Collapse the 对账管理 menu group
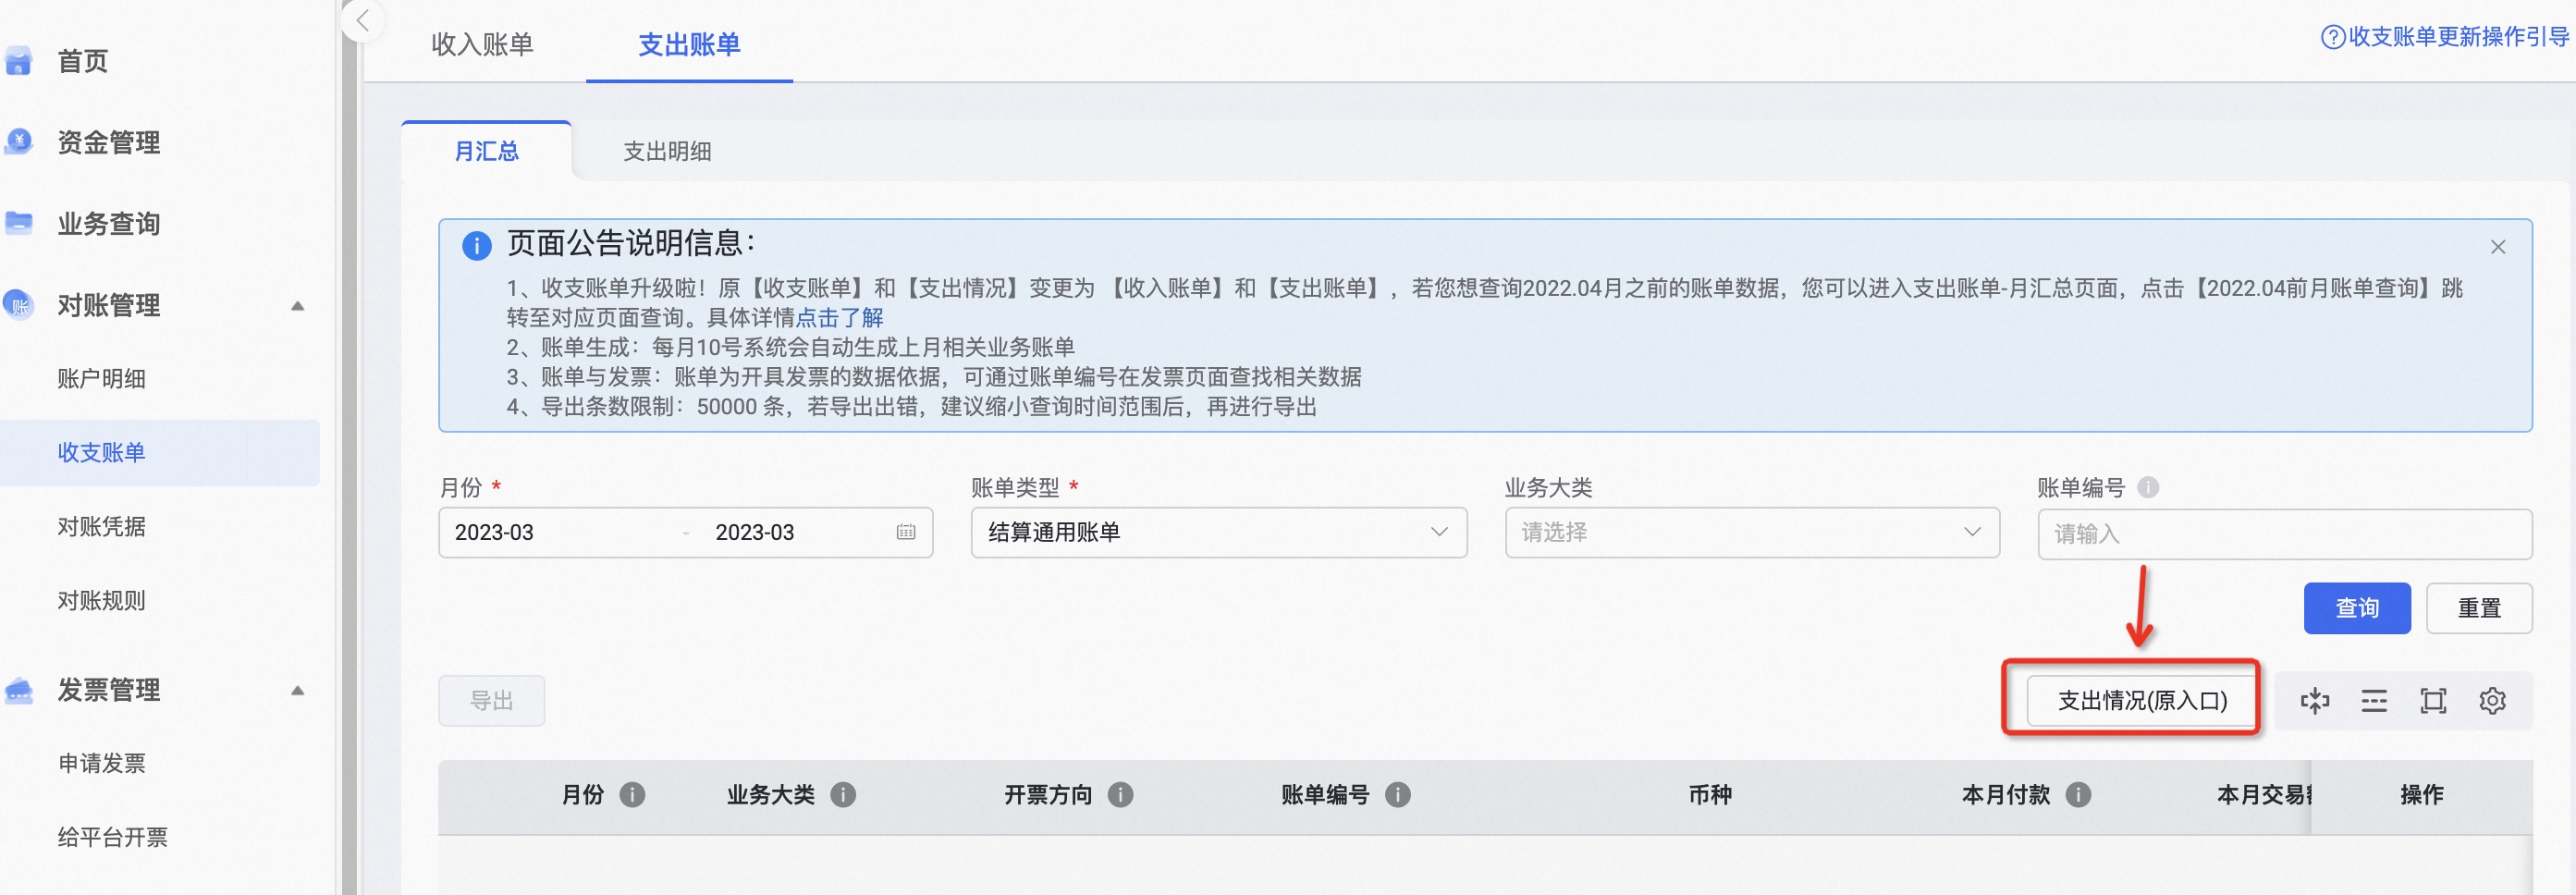The height and width of the screenshot is (895, 2576). [297, 306]
